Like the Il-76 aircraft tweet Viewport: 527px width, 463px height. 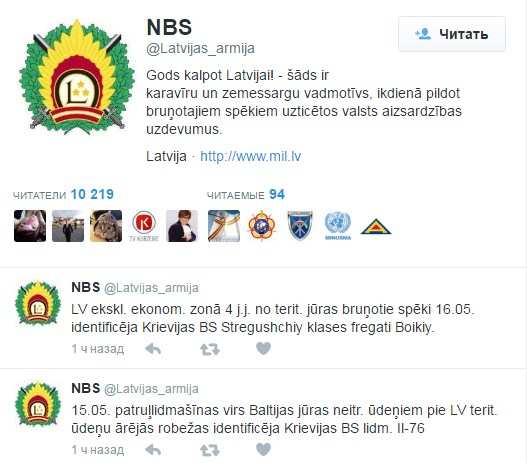pos(263,449)
